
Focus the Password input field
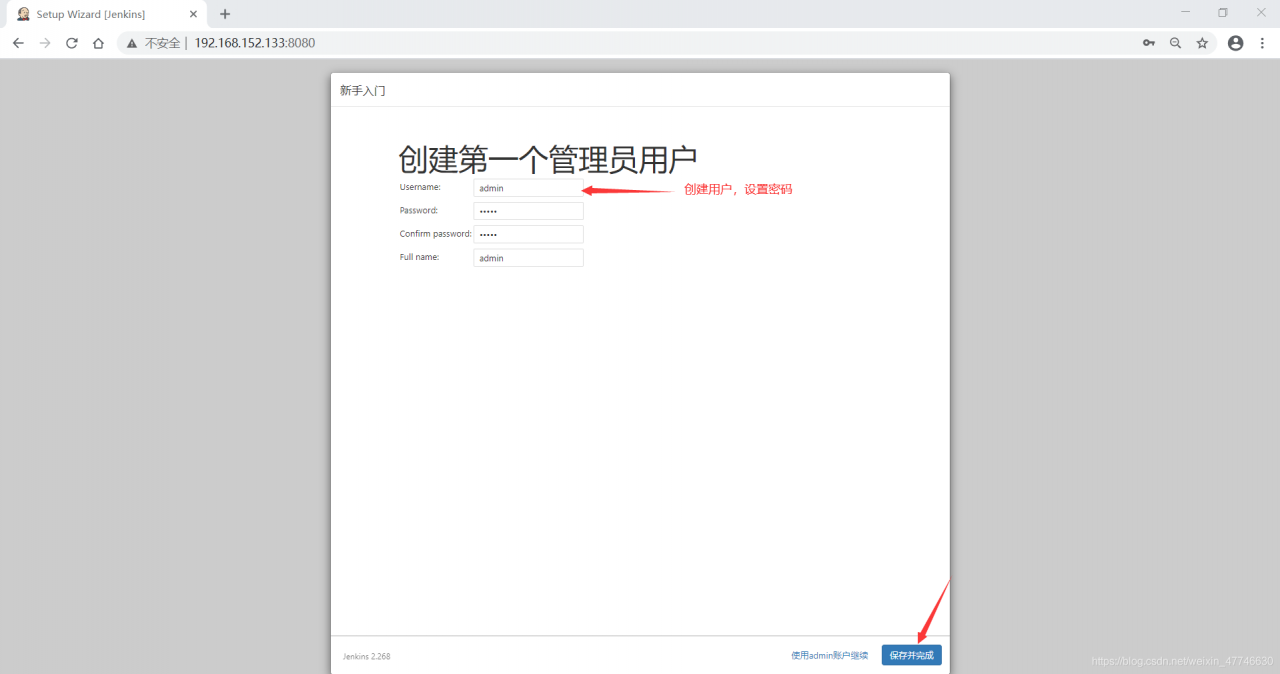pos(528,211)
